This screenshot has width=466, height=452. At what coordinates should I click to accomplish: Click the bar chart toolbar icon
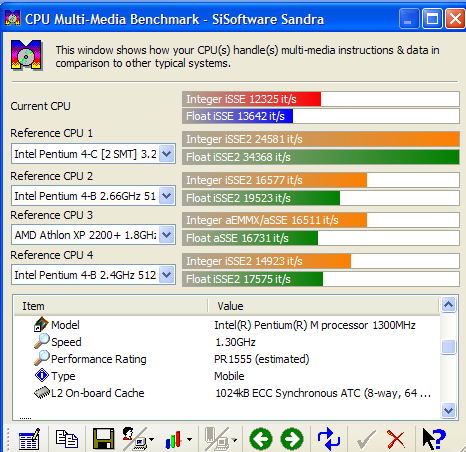pos(173,439)
